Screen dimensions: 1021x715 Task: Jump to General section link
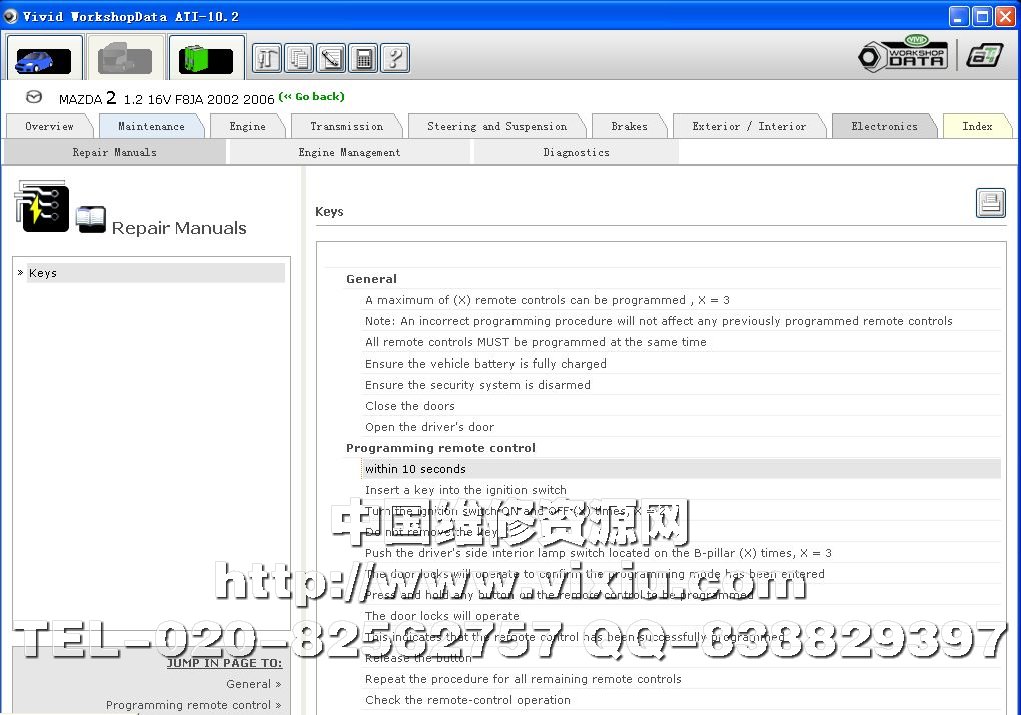tap(252, 684)
